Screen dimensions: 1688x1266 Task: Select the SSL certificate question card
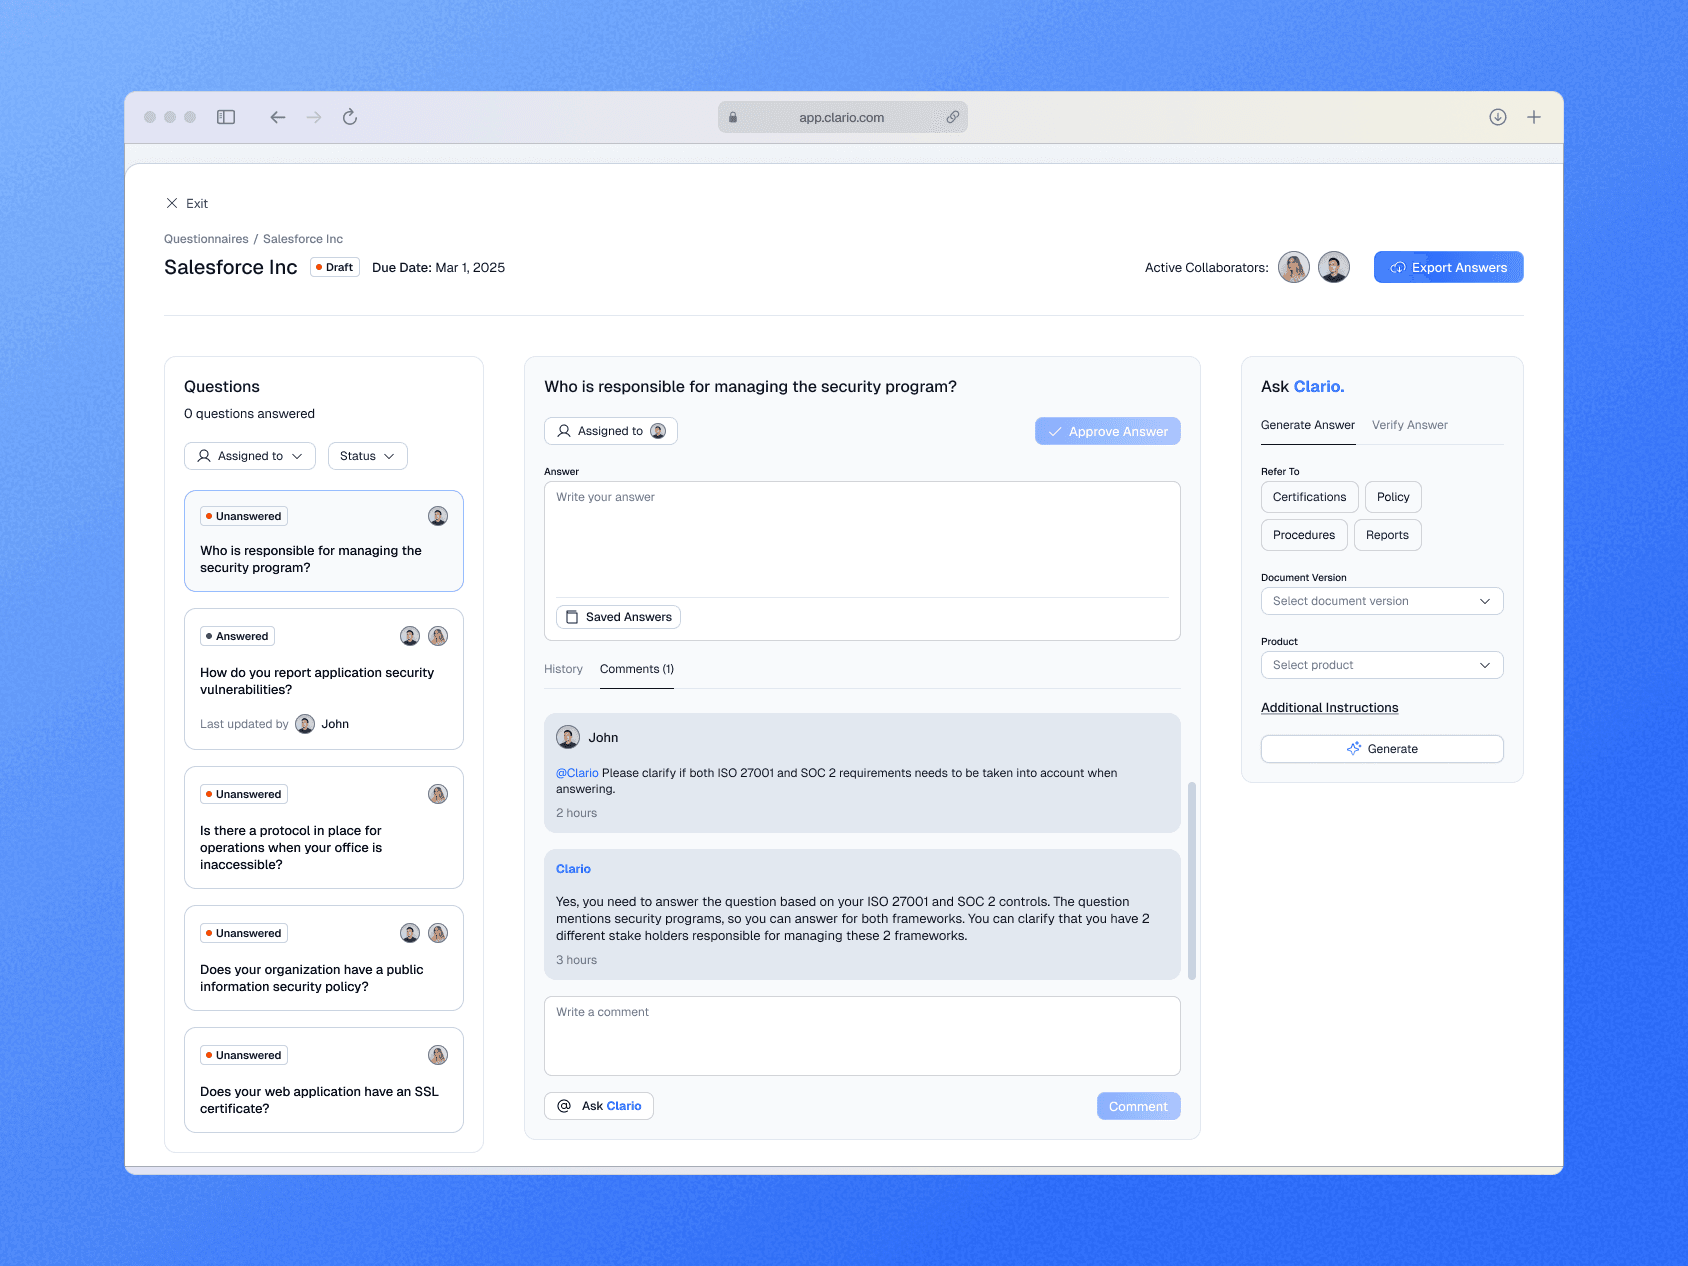[x=324, y=1080]
